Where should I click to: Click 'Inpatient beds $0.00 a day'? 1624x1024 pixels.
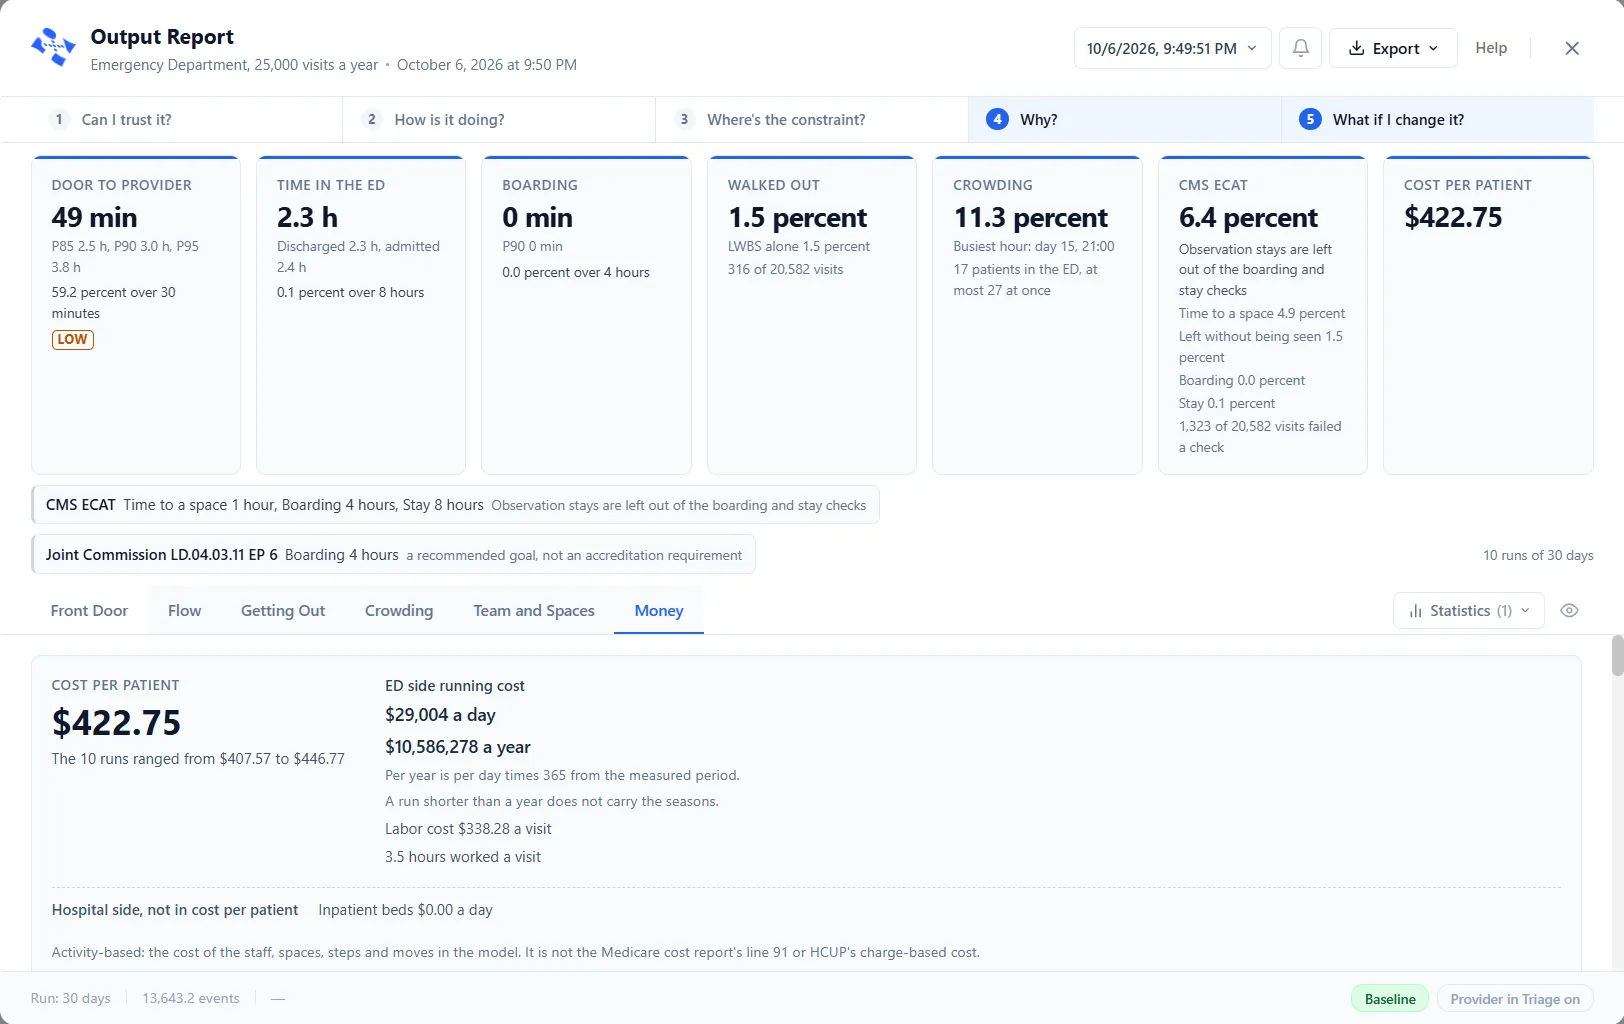(x=405, y=910)
